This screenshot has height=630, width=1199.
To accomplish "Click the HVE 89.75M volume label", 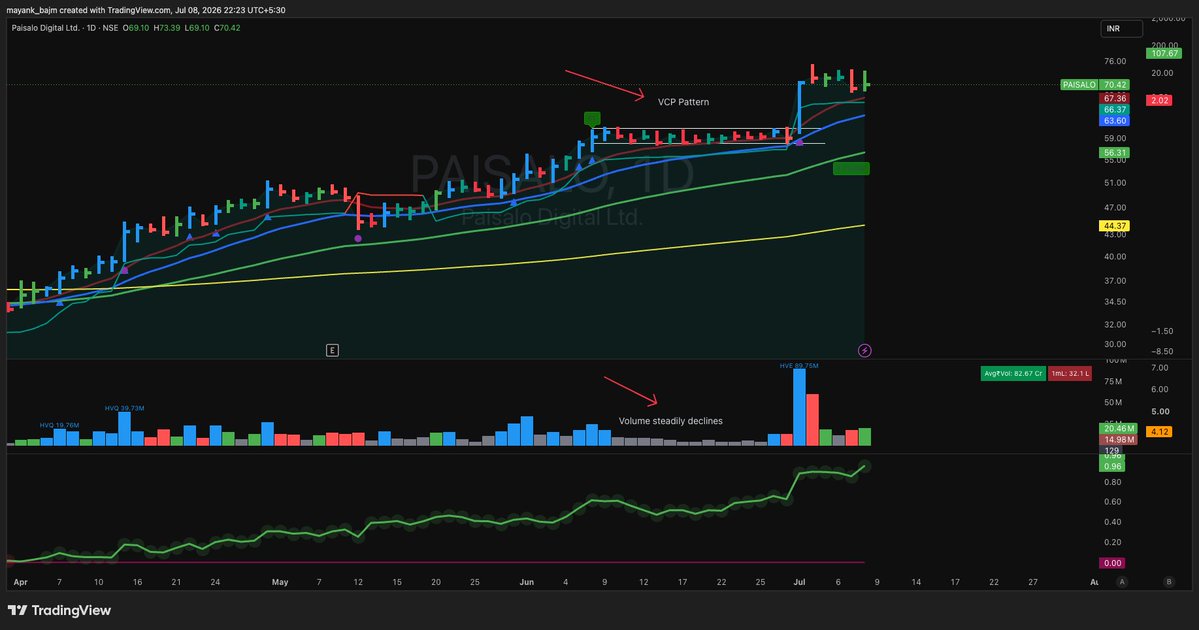I will click(x=799, y=365).
